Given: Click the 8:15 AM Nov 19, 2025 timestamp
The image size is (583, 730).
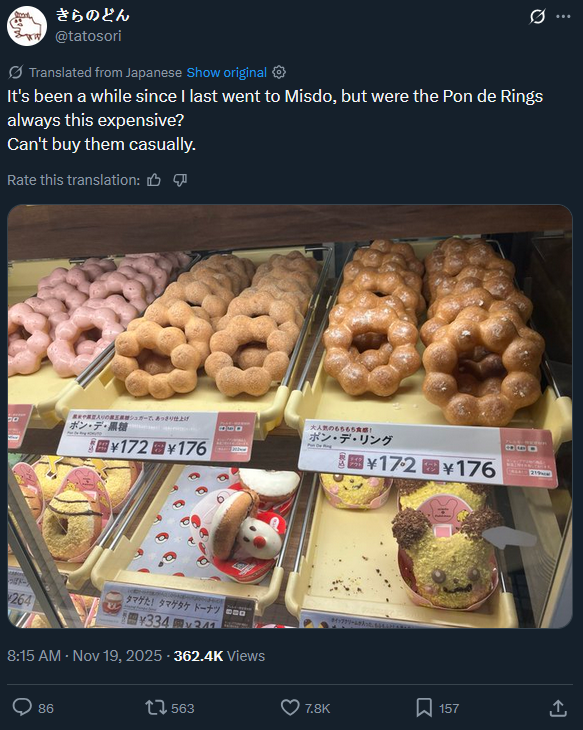Looking at the screenshot, I should pyautogui.click(x=84, y=656).
